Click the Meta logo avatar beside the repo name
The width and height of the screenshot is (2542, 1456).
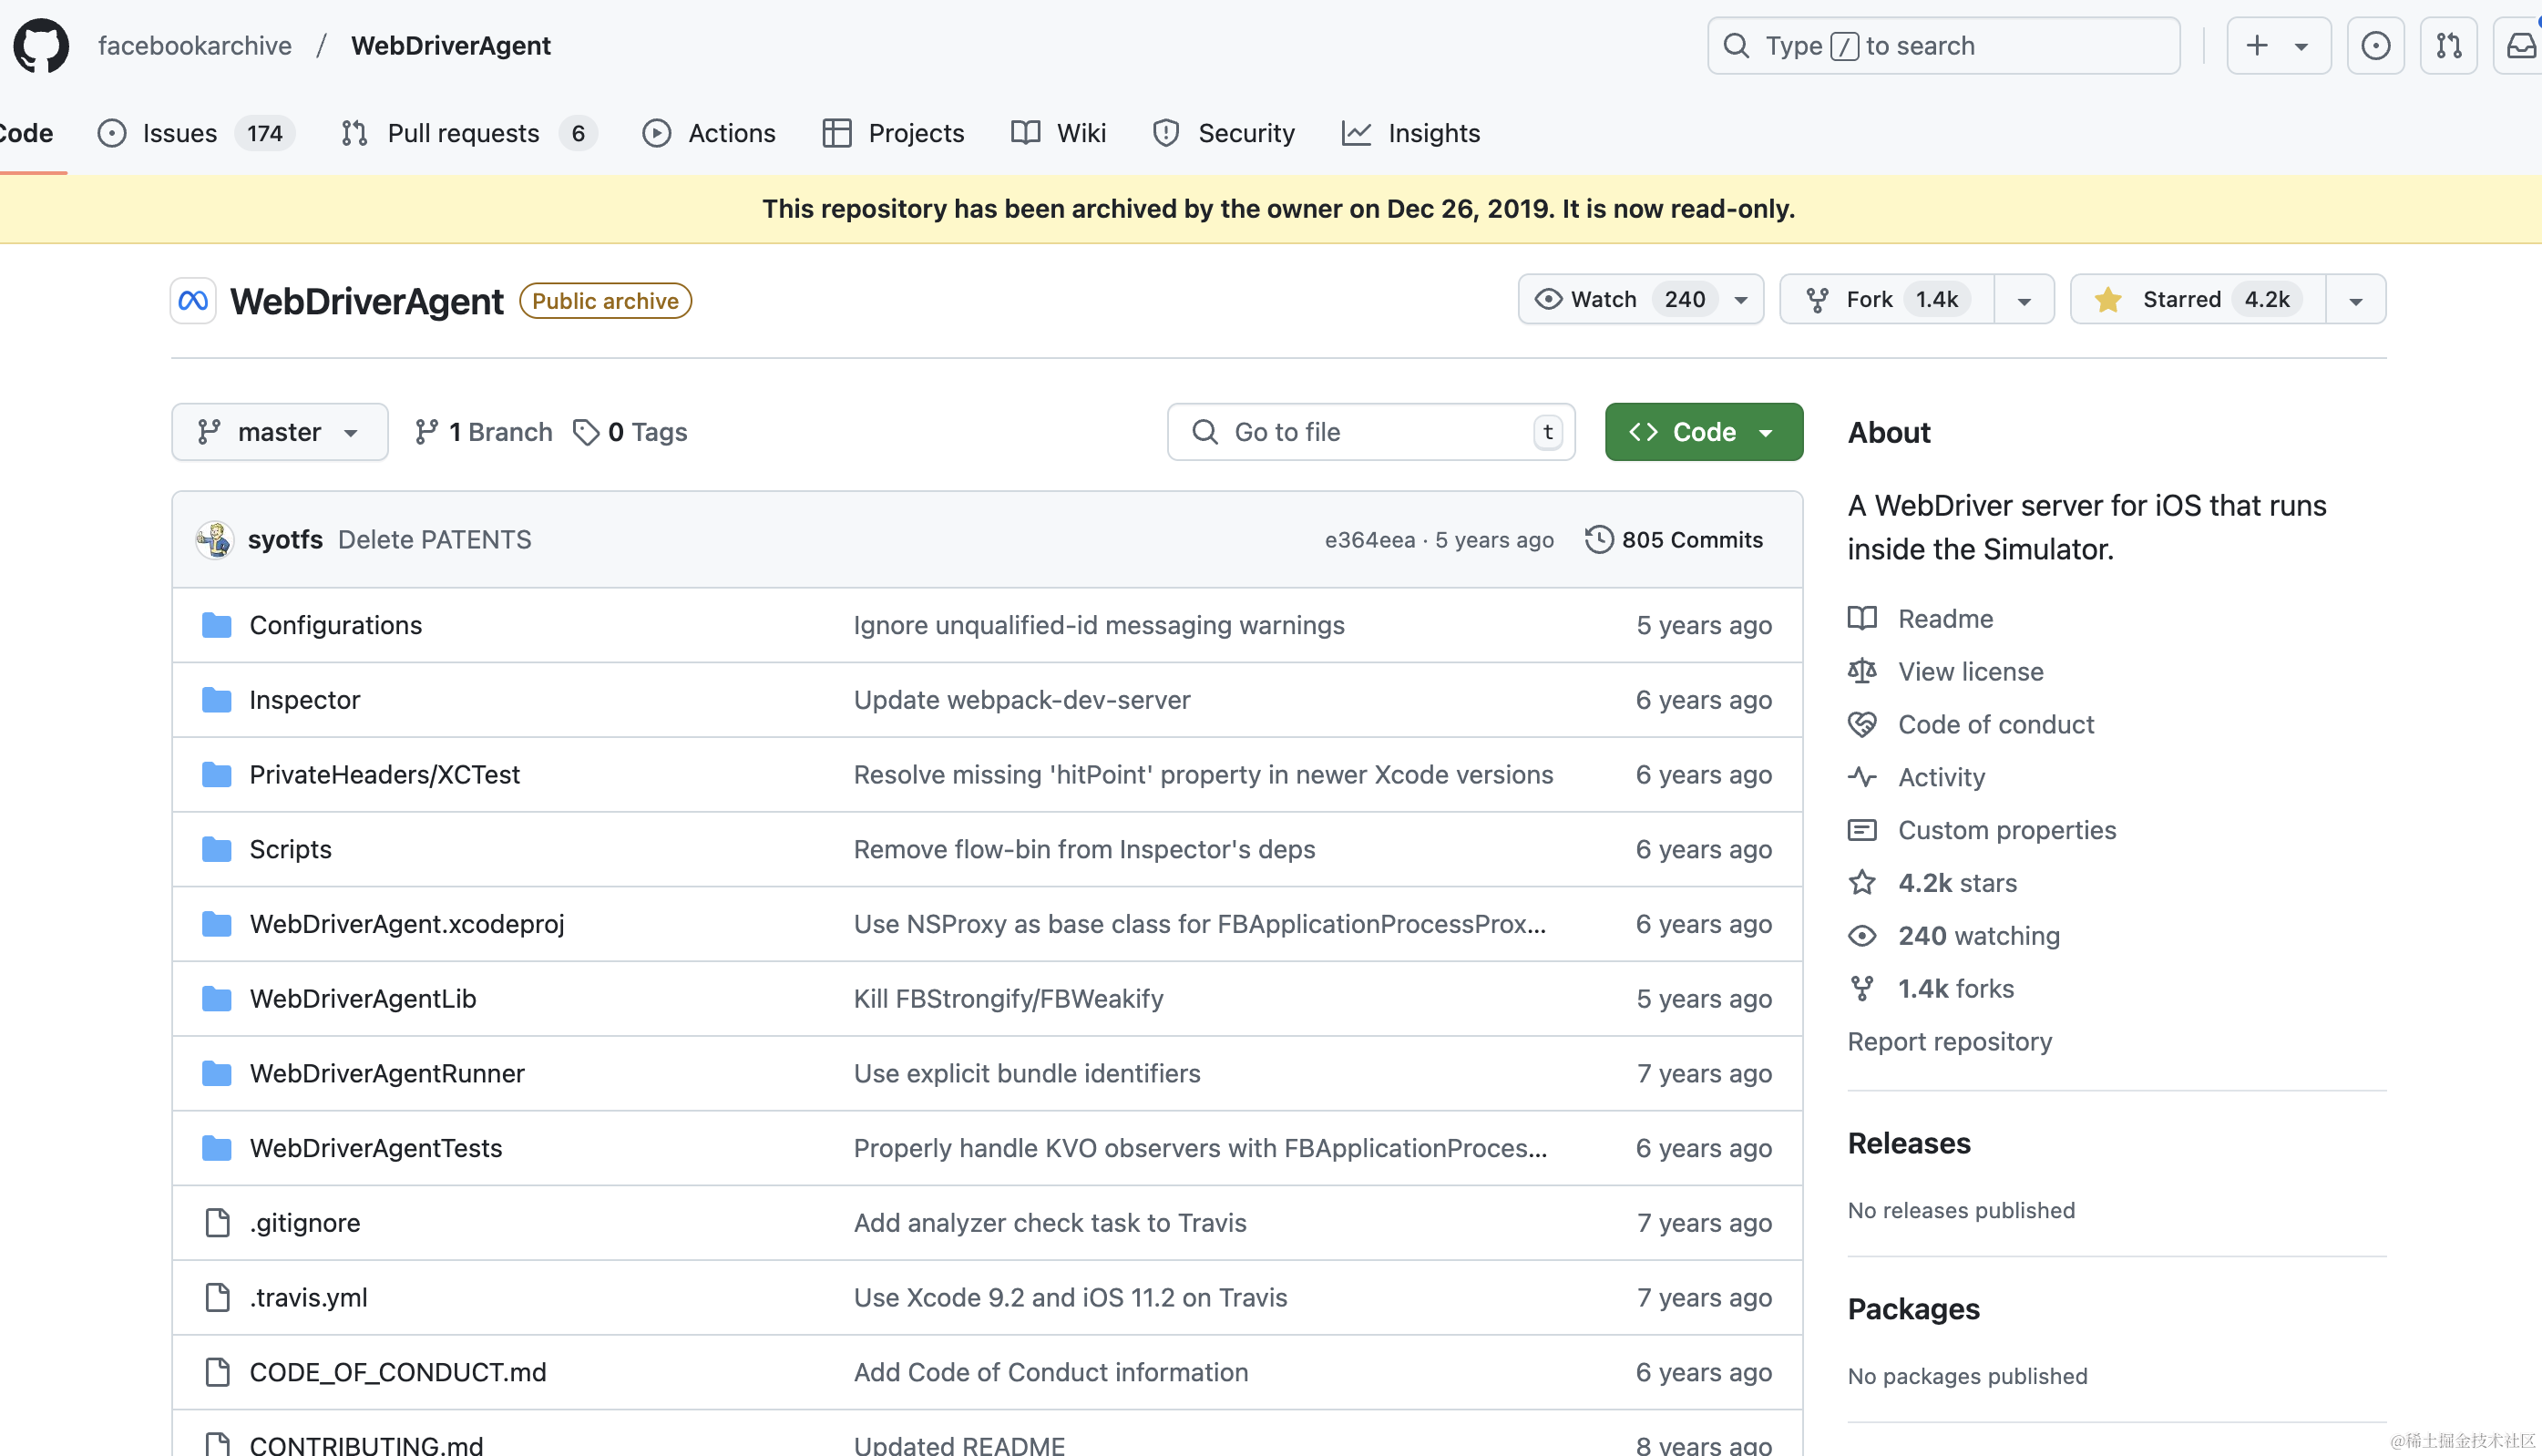pyautogui.click(x=193, y=301)
